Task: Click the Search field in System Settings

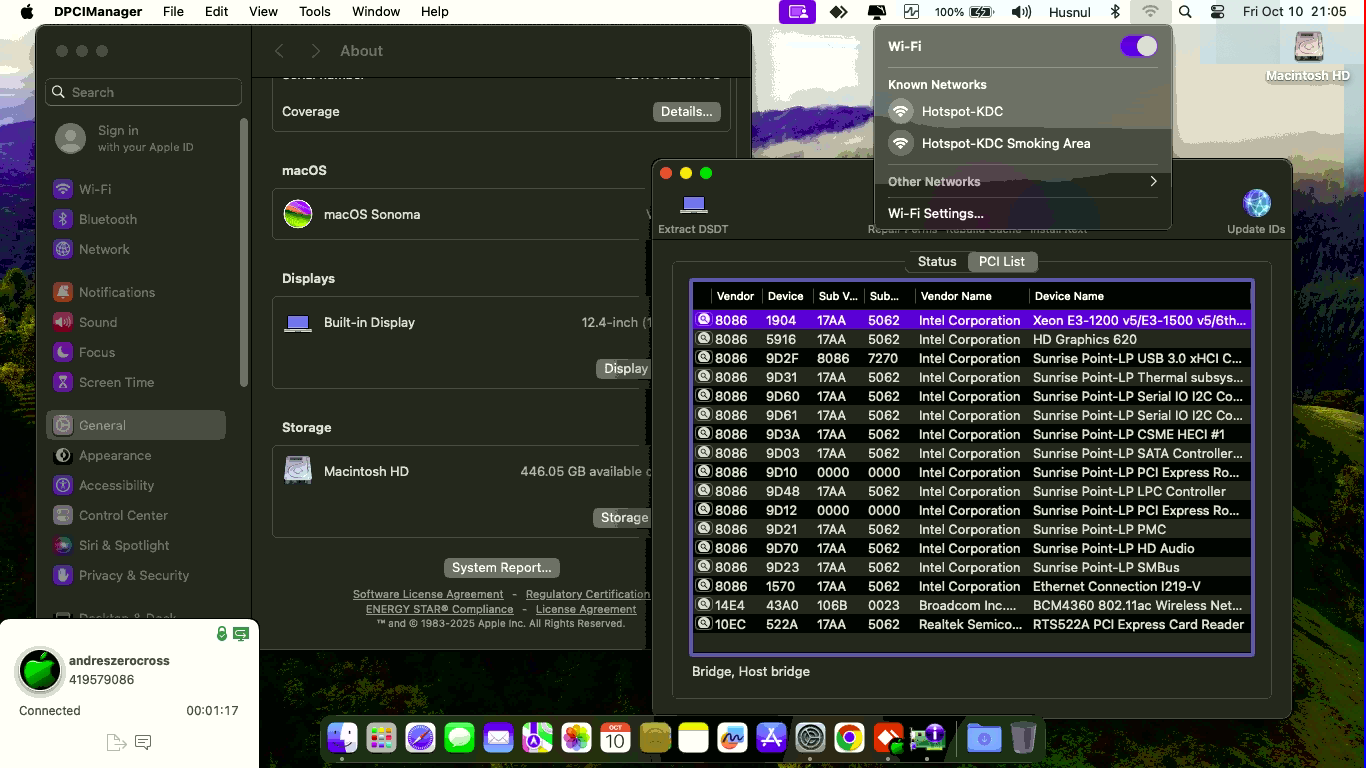Action: click(x=144, y=92)
